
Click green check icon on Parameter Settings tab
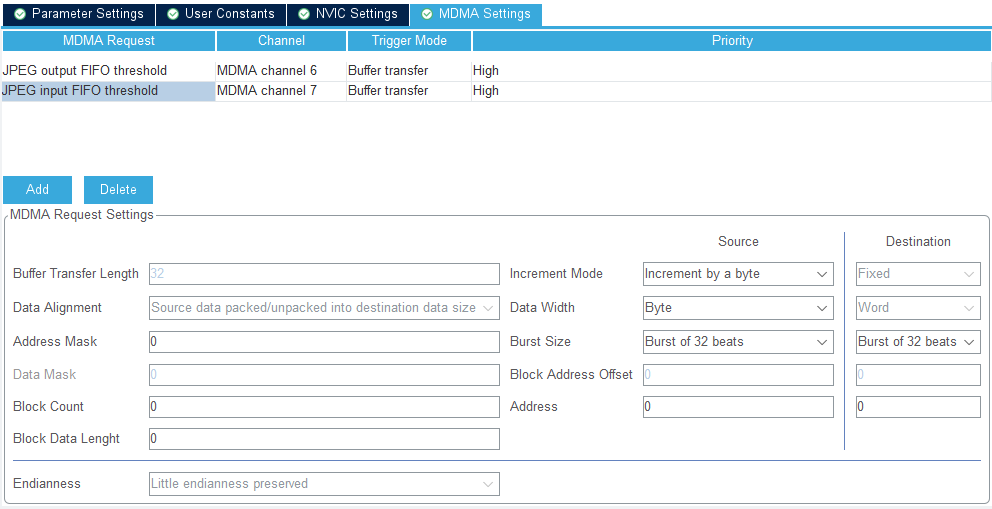pyautogui.click(x=20, y=14)
